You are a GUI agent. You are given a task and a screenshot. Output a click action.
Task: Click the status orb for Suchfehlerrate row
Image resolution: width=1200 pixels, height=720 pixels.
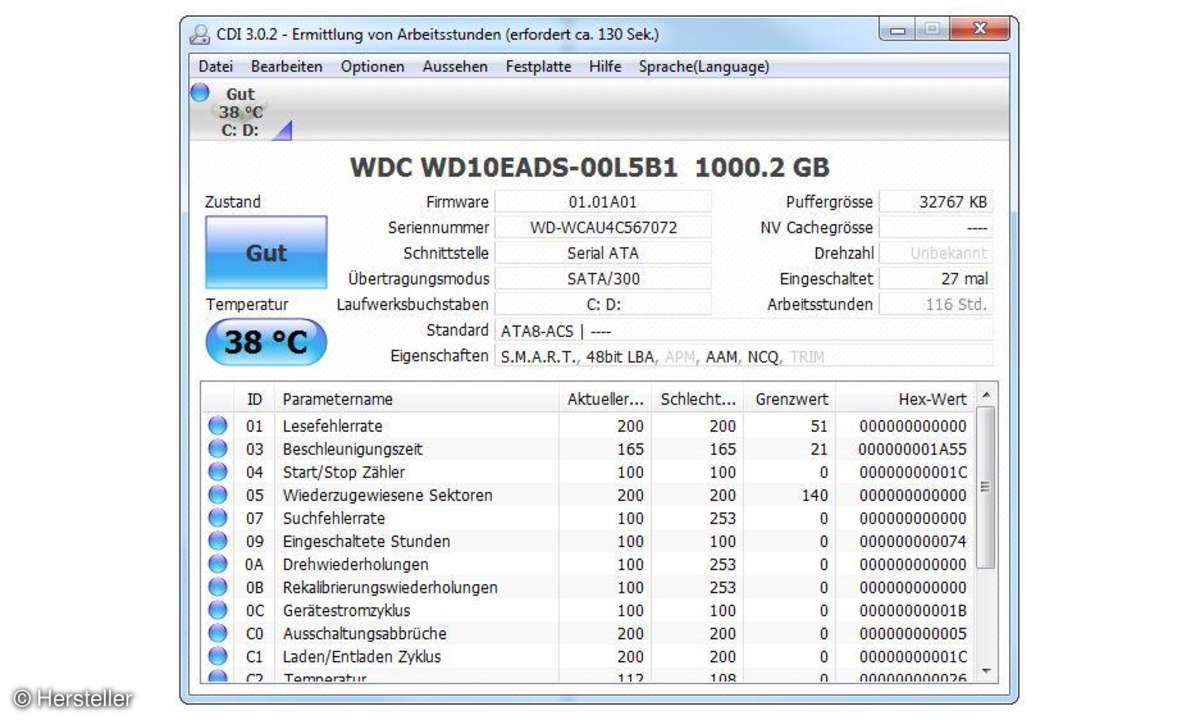(x=217, y=517)
